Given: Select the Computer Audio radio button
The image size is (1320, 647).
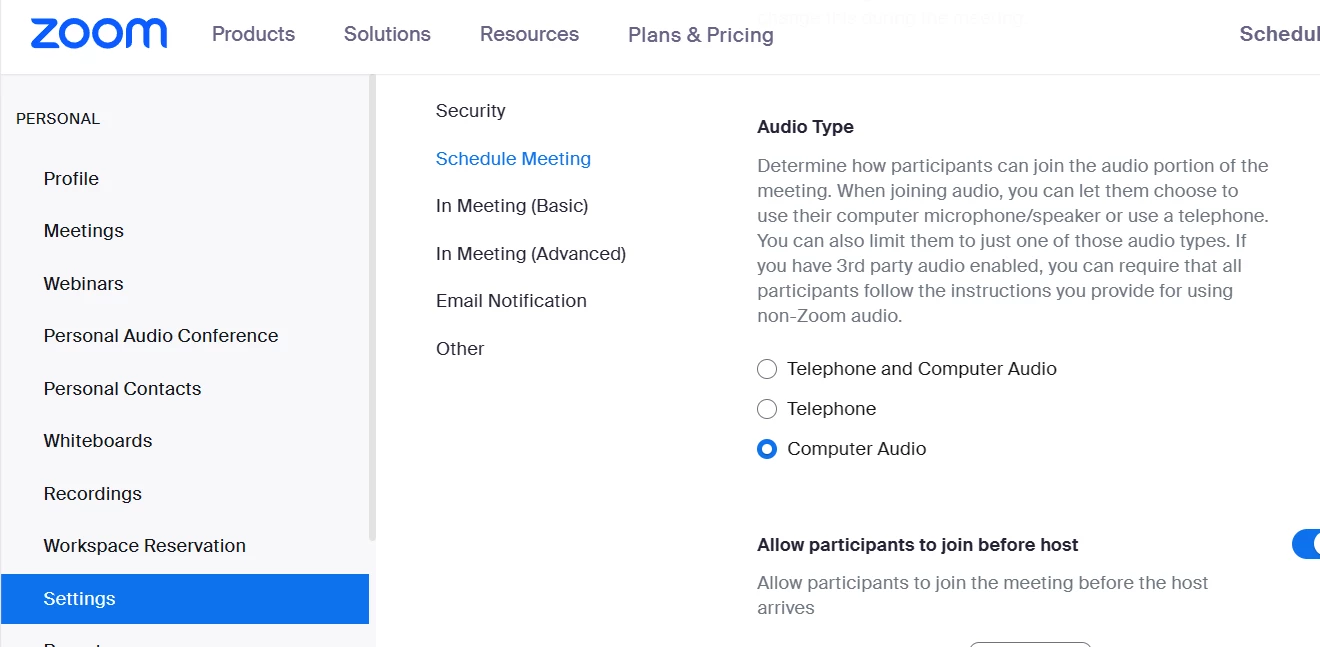Looking at the screenshot, I should point(767,449).
